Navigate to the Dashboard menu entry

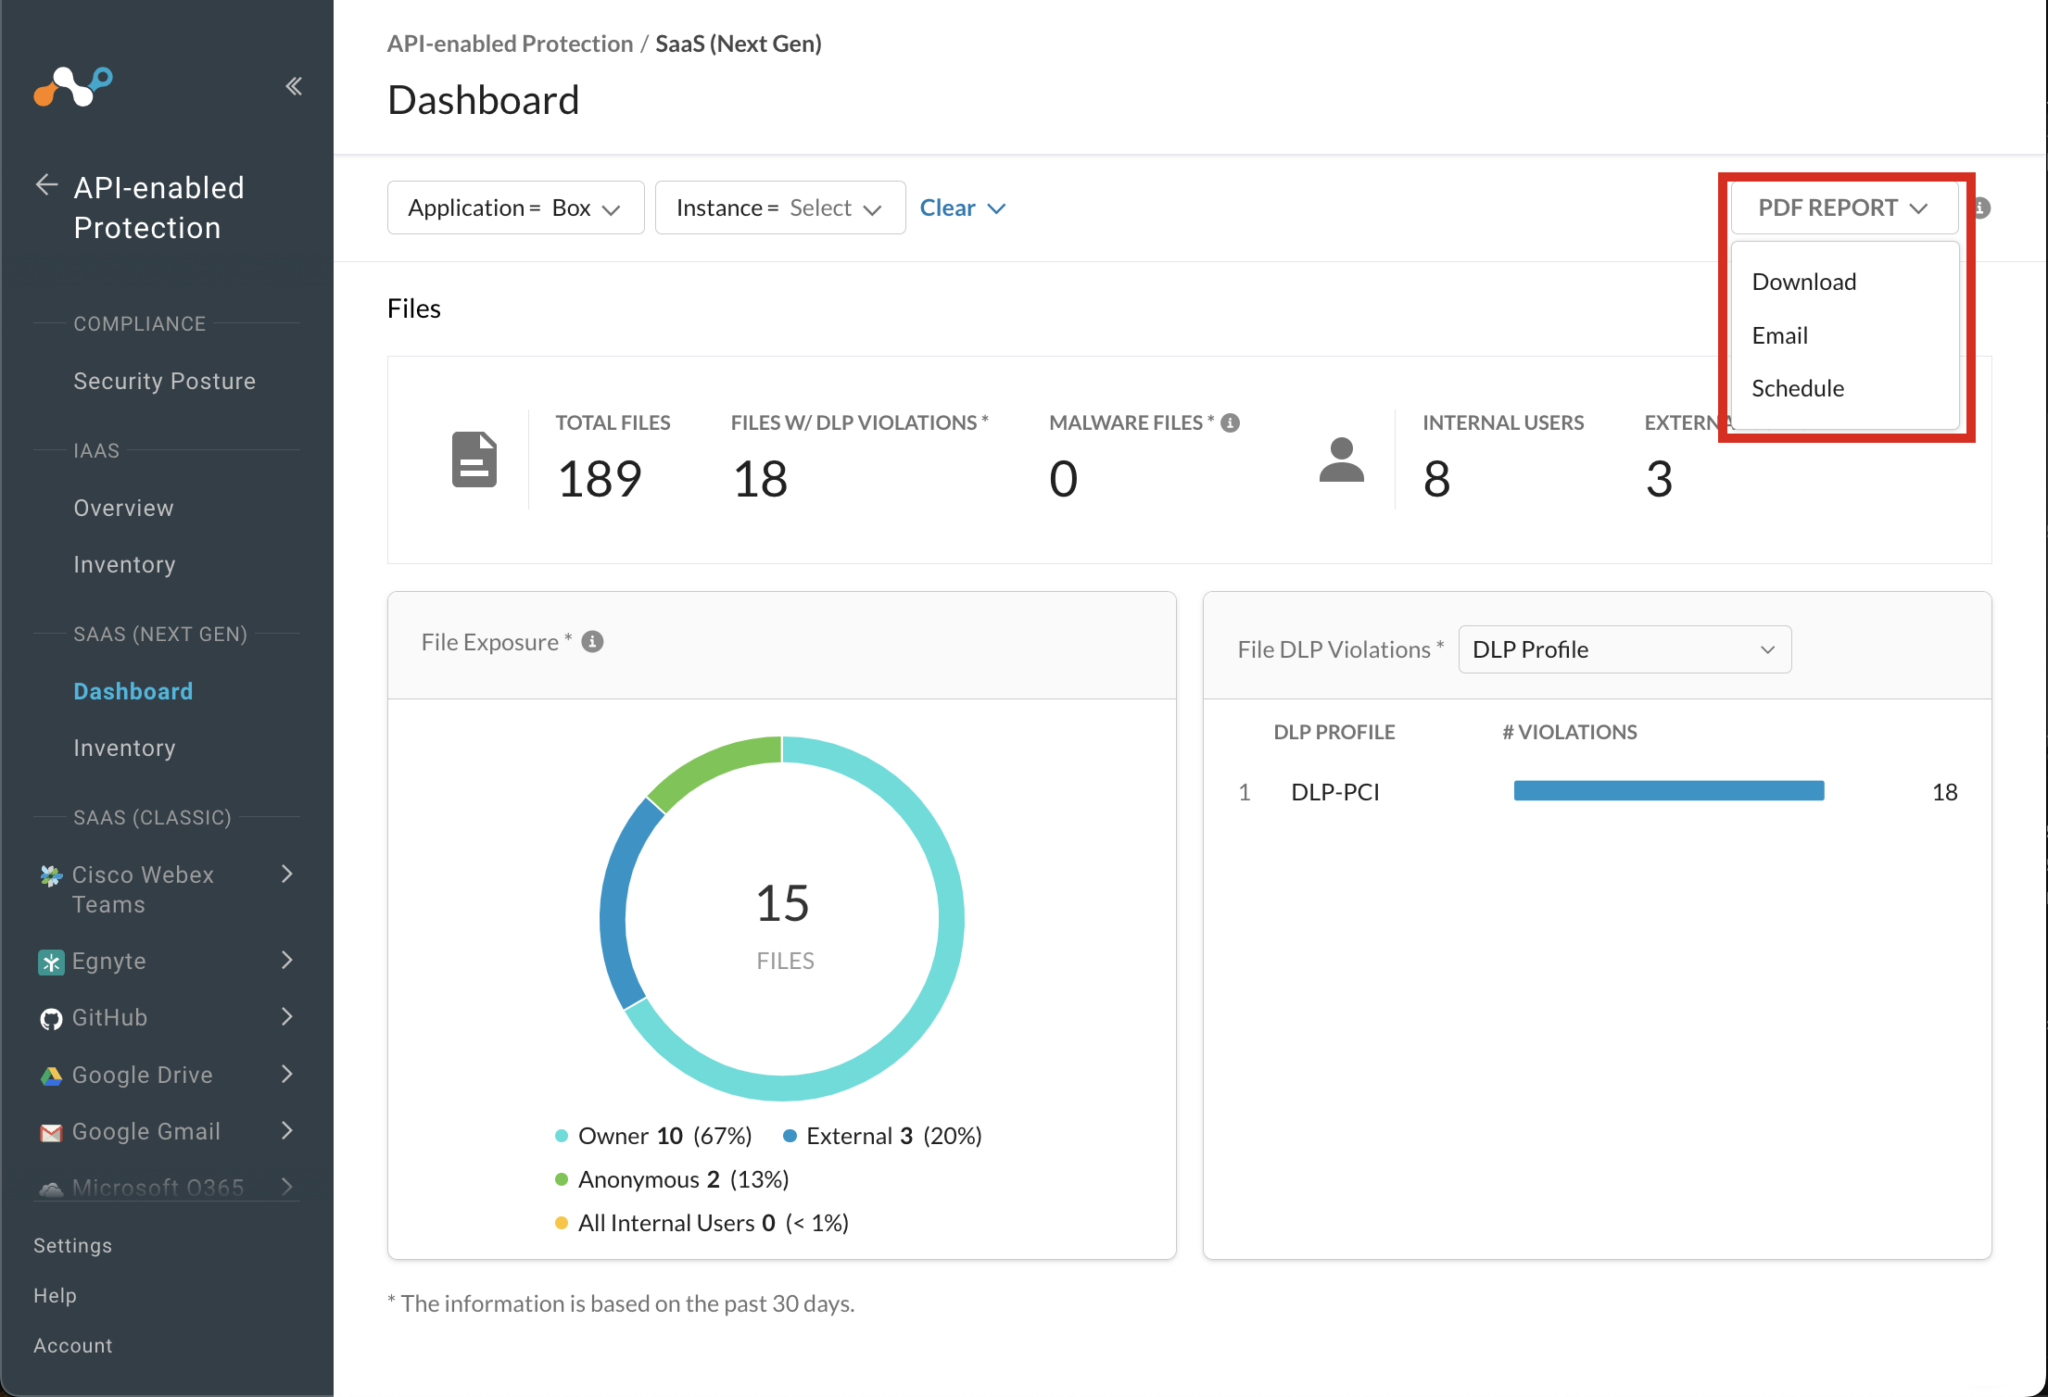(x=133, y=690)
